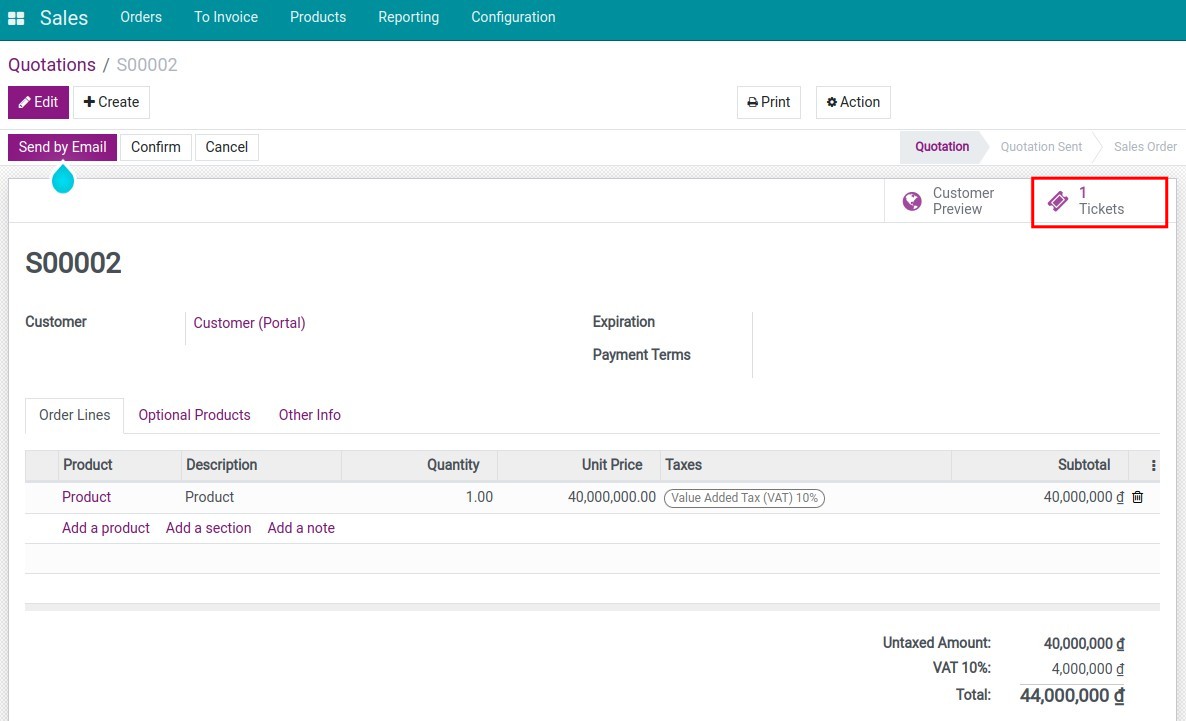Return to Quotations via the breadcrumb
The width and height of the screenshot is (1186, 721).
pyautogui.click(x=52, y=64)
